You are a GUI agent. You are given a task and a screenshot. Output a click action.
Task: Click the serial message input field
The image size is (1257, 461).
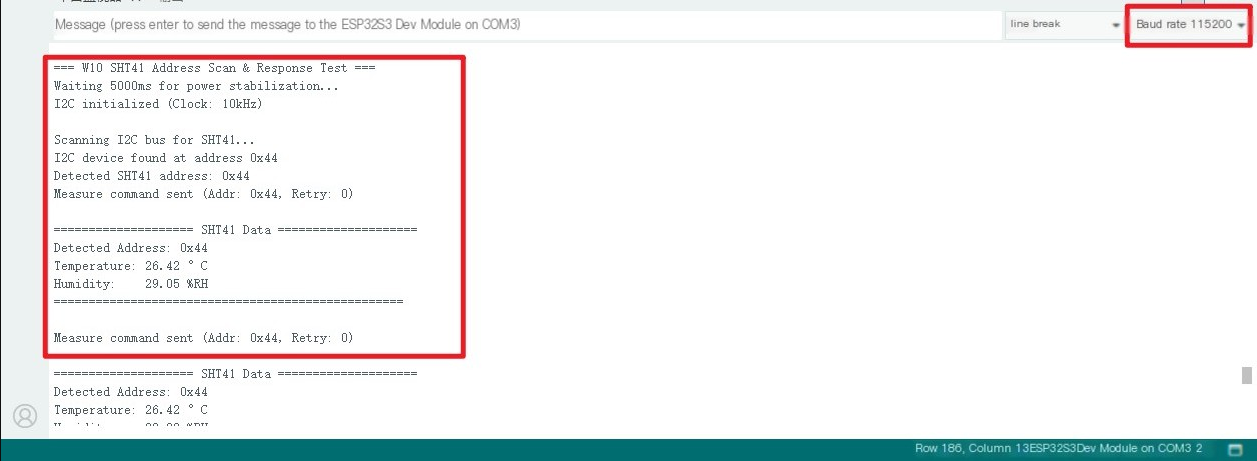[525, 24]
